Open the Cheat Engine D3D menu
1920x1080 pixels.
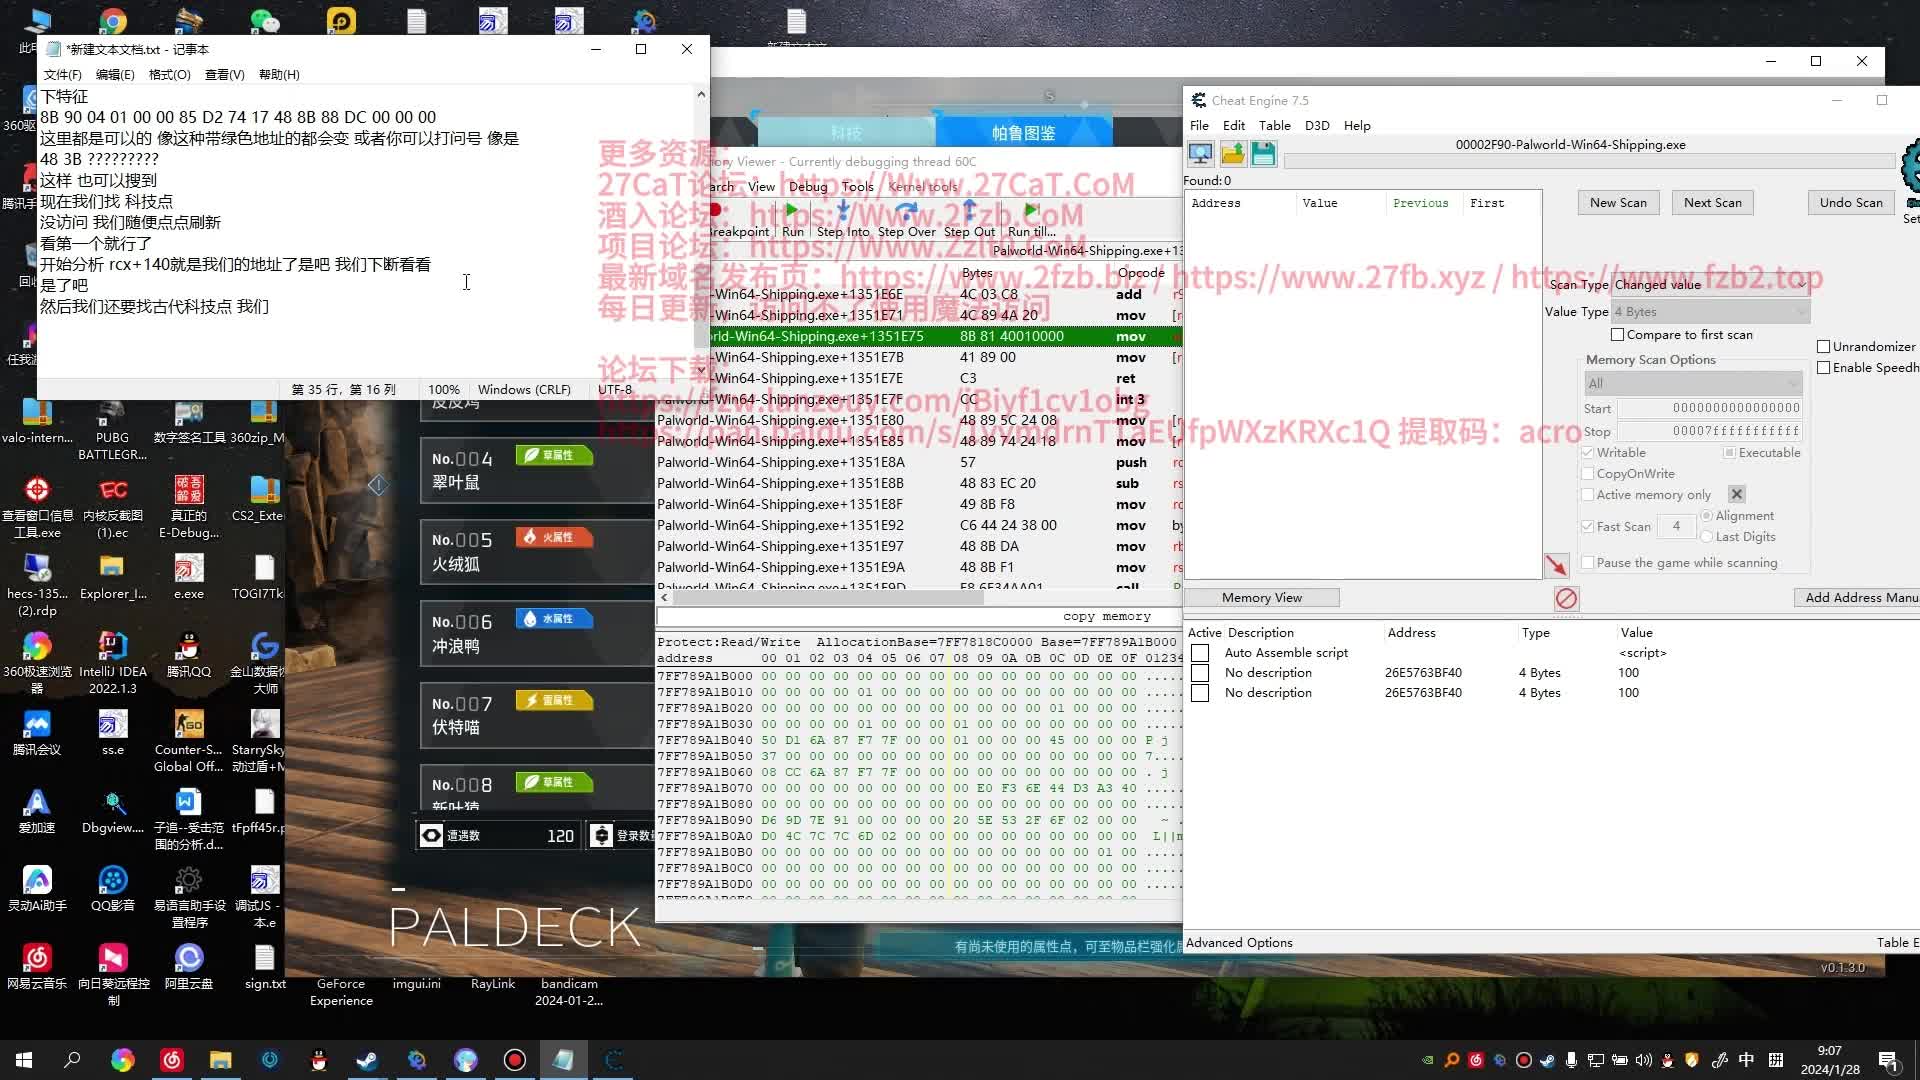coord(1316,125)
